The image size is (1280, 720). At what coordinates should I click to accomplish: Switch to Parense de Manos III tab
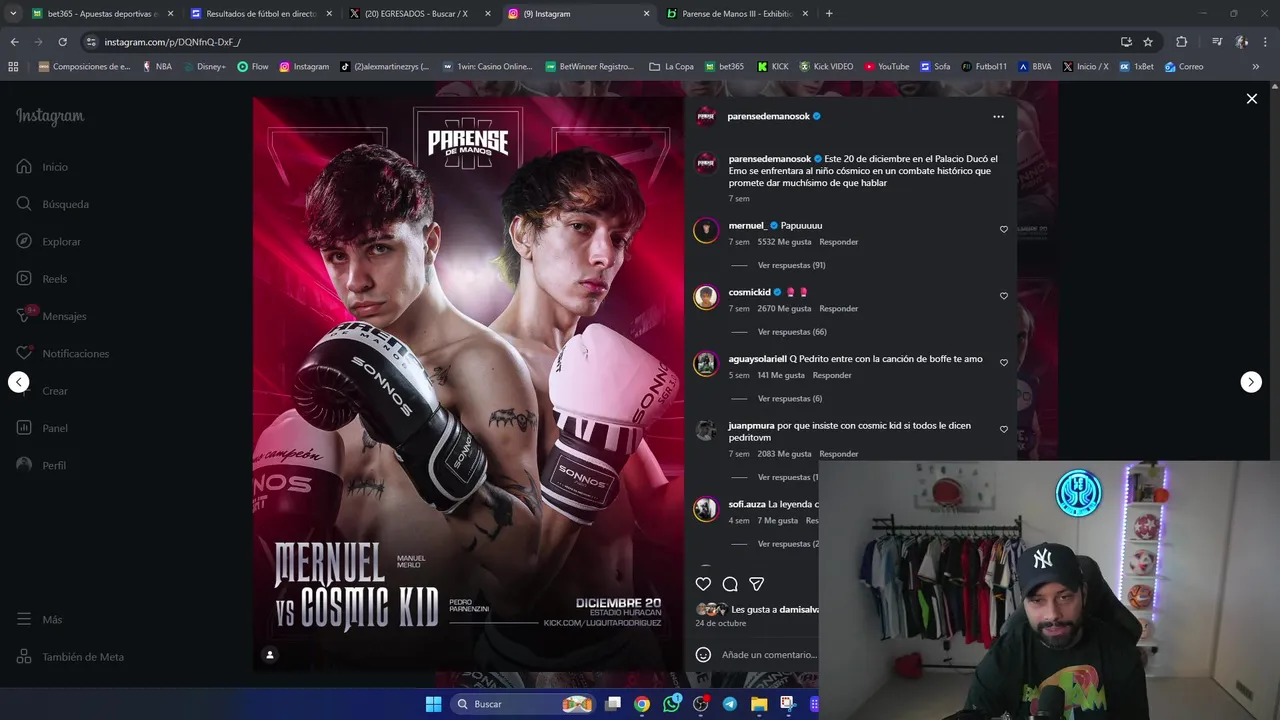click(x=737, y=14)
